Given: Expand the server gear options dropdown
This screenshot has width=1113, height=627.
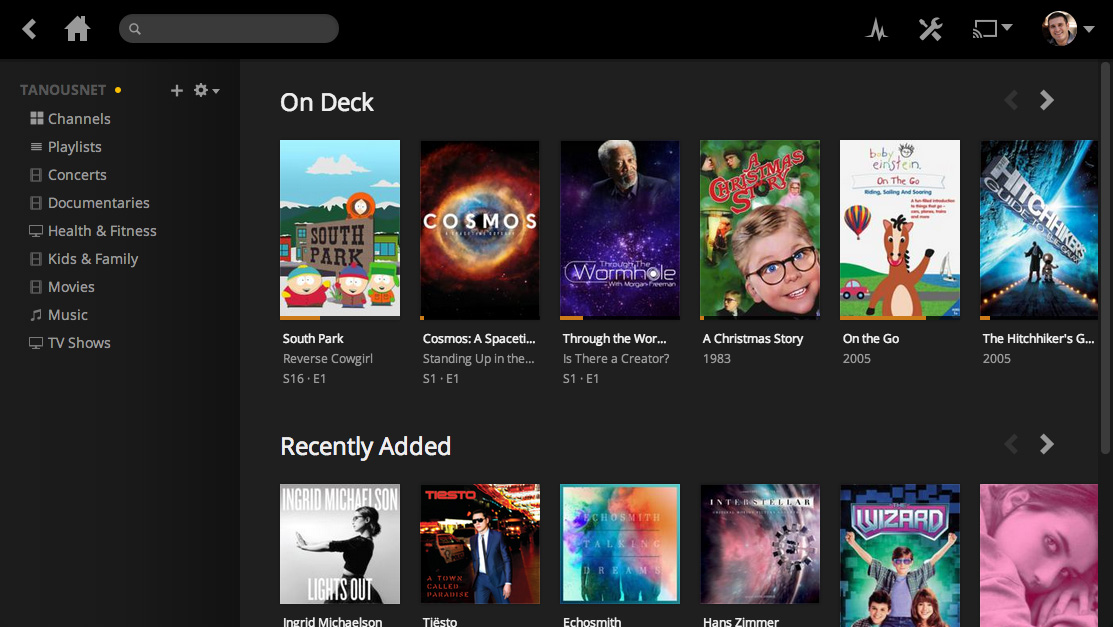Looking at the screenshot, I should coord(207,90).
